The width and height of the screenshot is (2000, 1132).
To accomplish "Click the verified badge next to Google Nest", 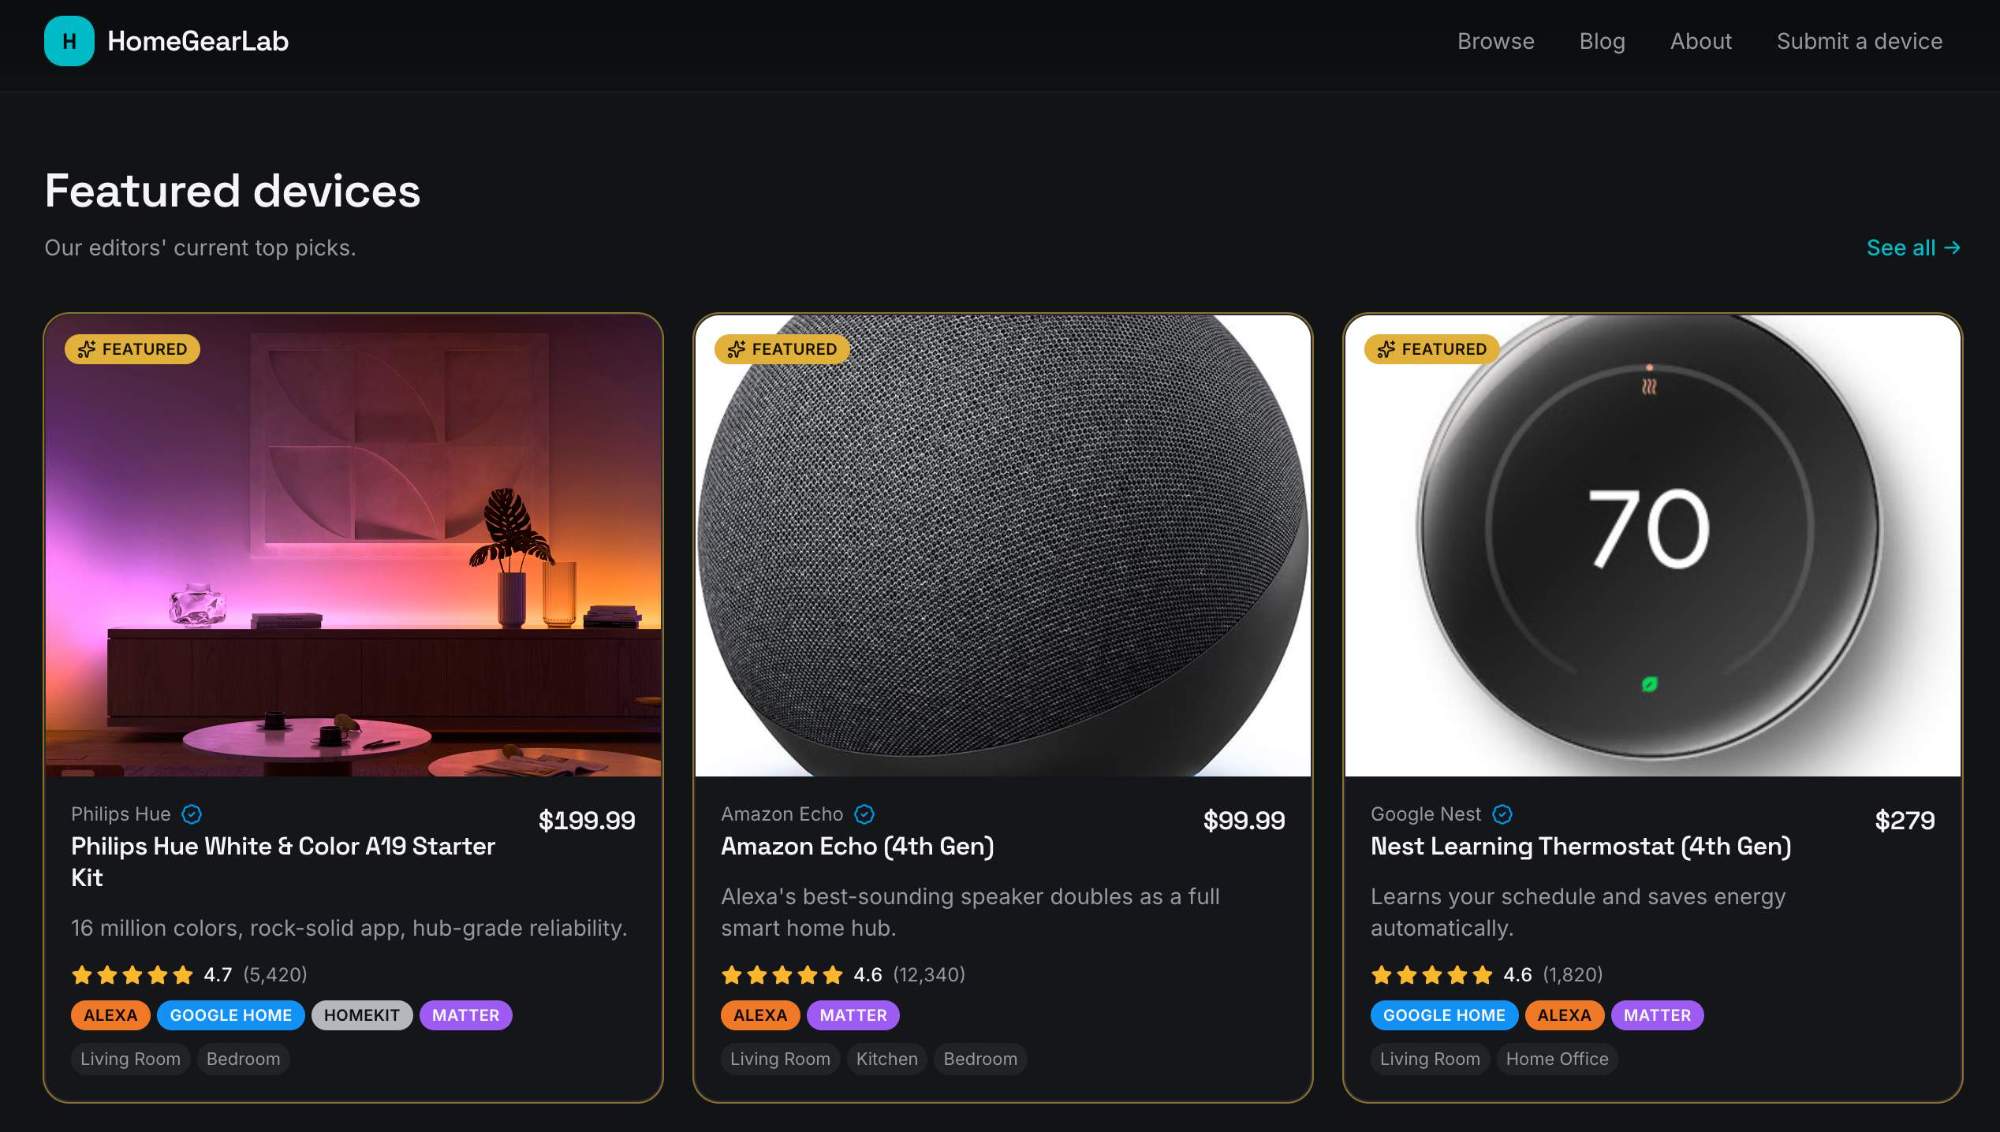I will coord(1503,814).
